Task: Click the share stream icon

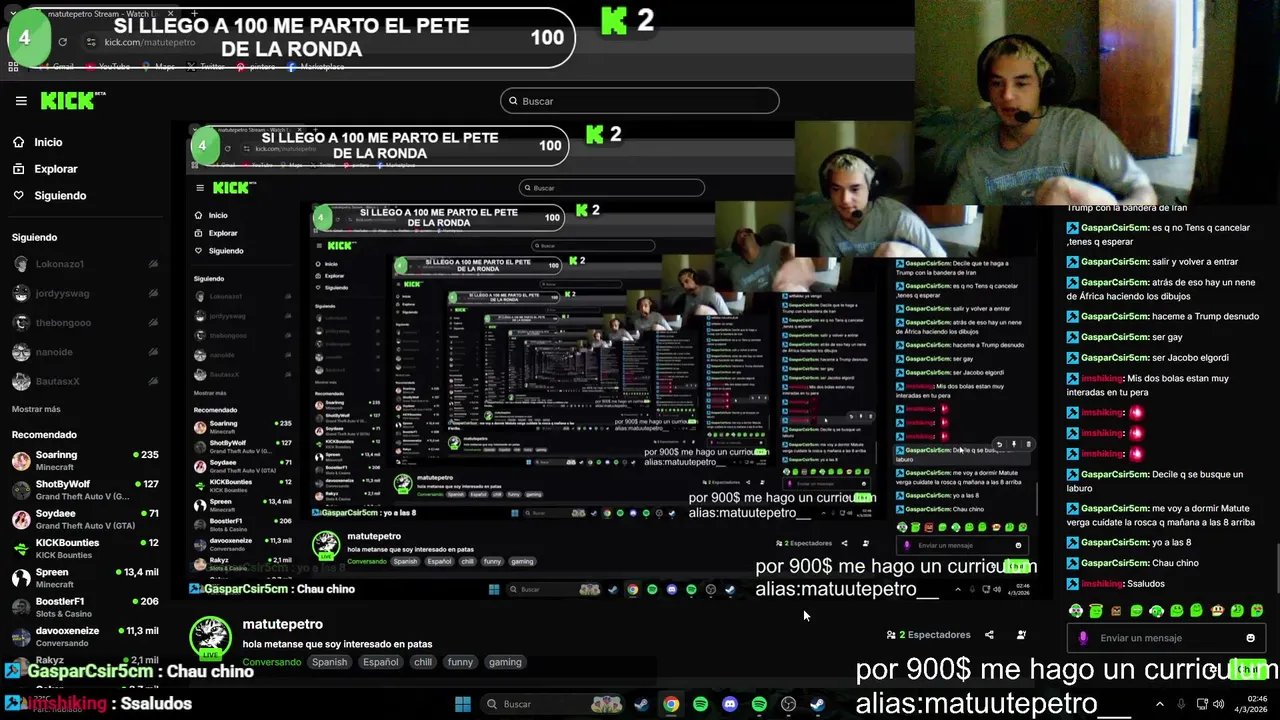Action: coord(989,635)
